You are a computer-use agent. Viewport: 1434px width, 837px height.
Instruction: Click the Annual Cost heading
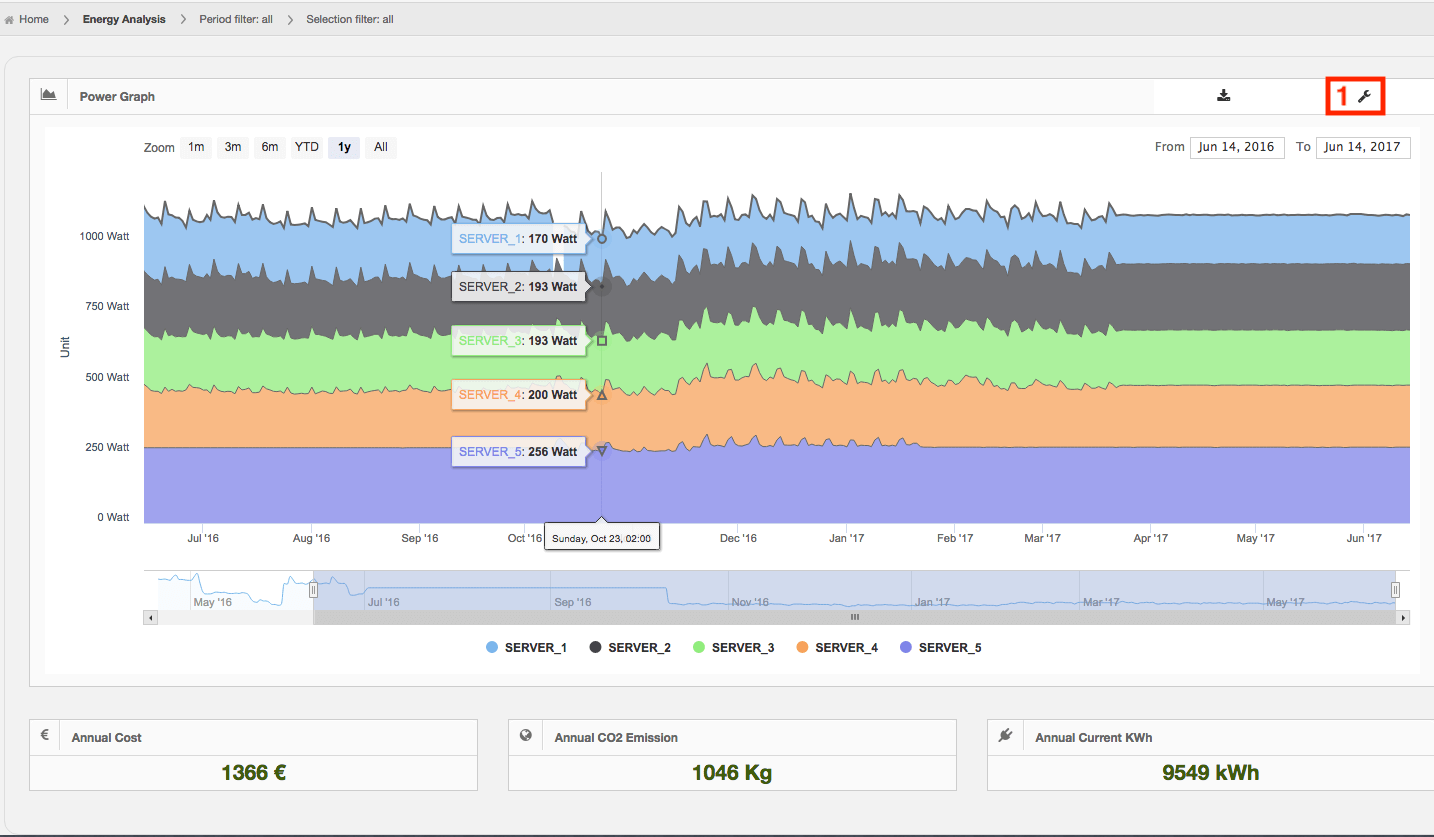coord(107,738)
